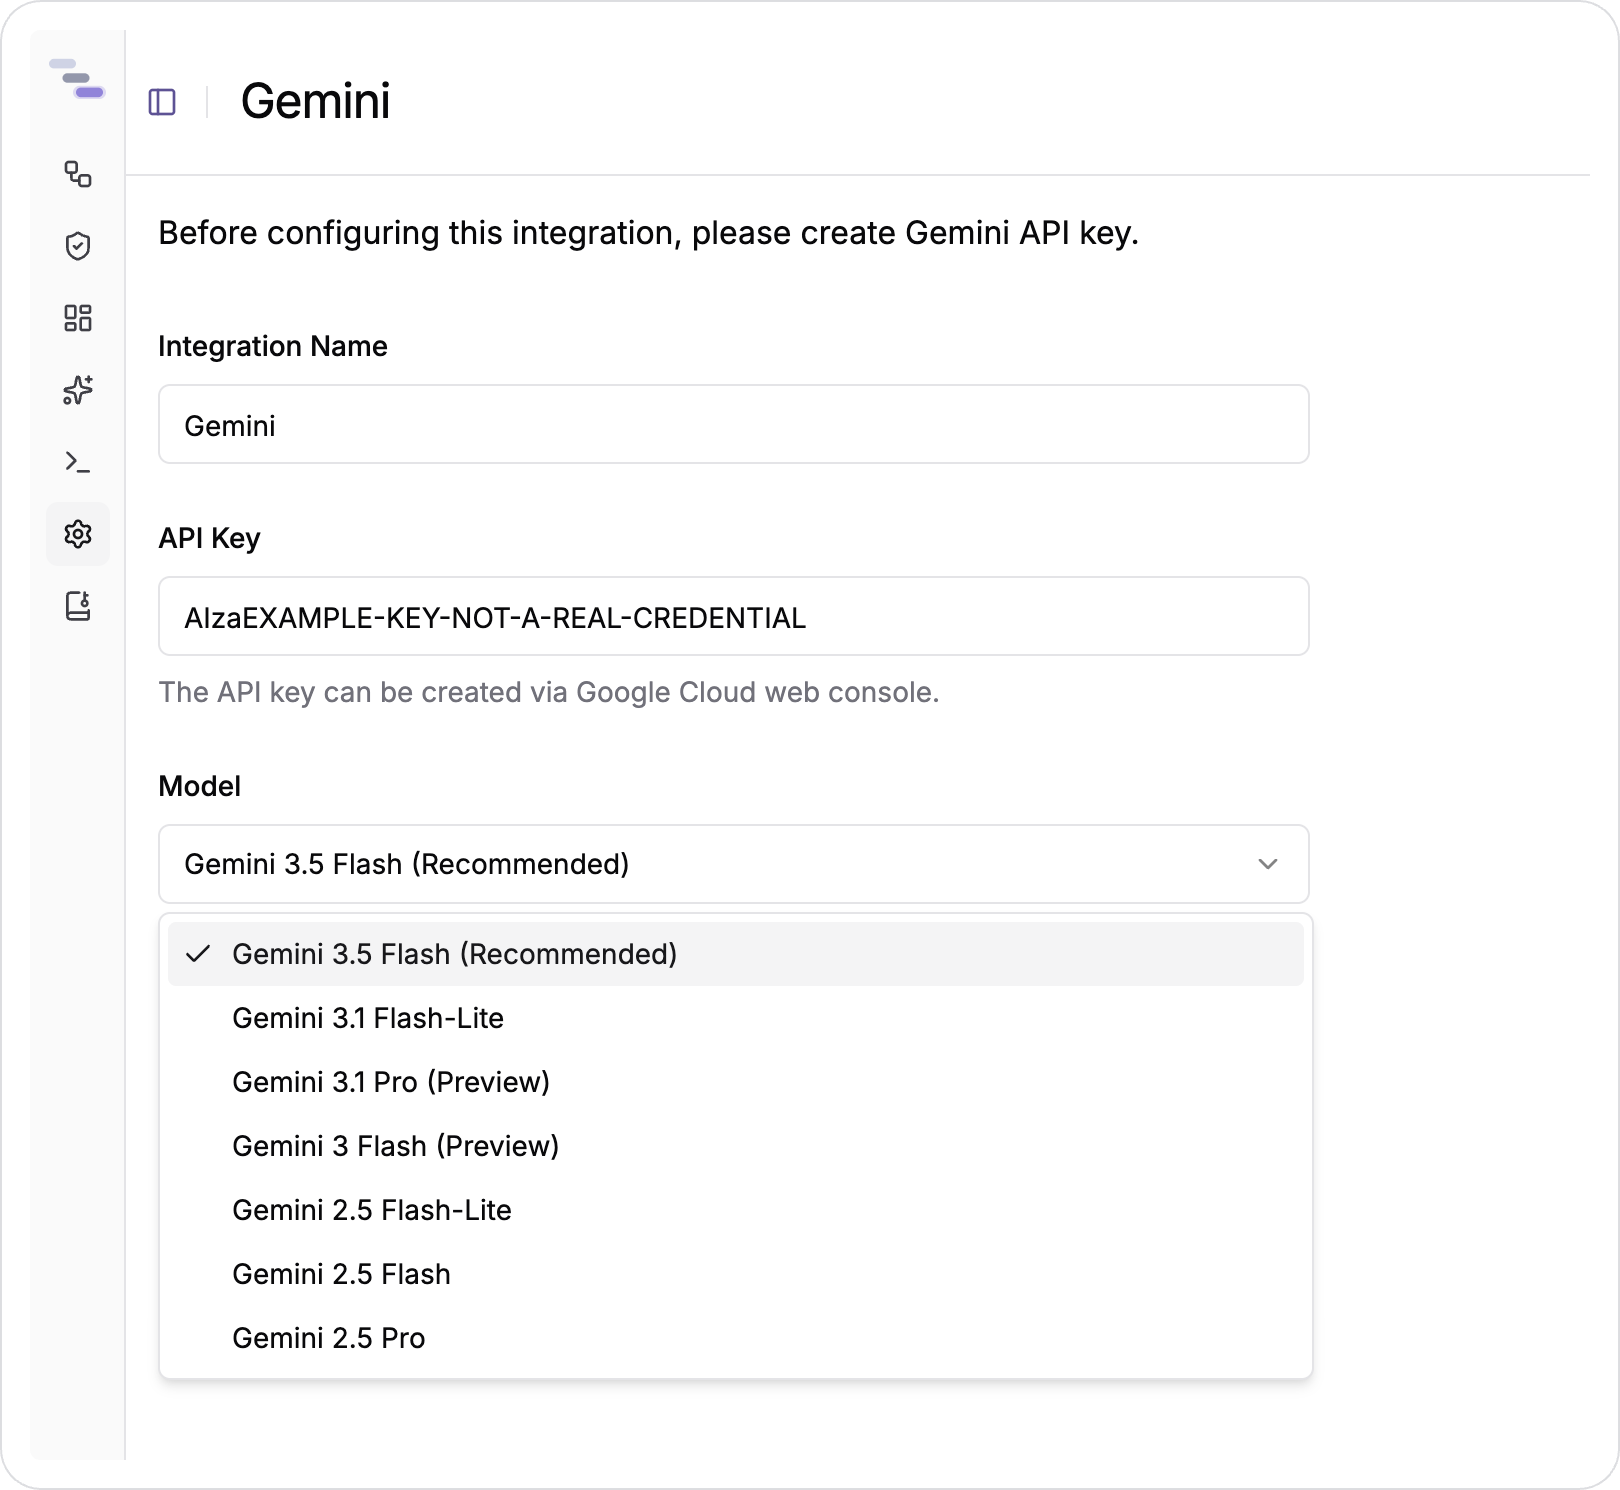Select Gemini 3 Flash (Preview) option
The width and height of the screenshot is (1620, 1490).
pyautogui.click(x=736, y=1146)
